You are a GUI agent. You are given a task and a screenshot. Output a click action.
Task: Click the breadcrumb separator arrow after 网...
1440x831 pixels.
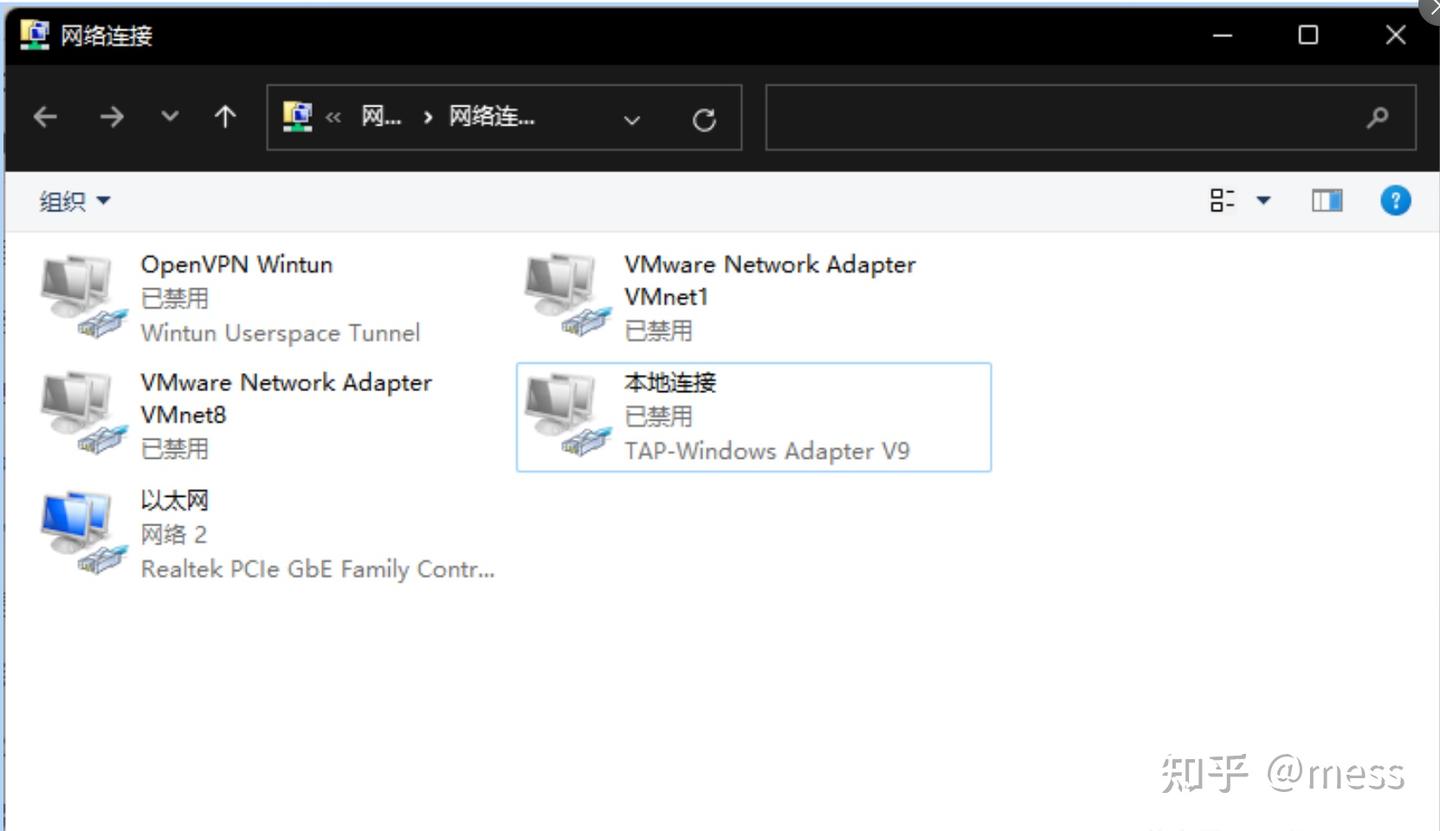click(x=428, y=118)
